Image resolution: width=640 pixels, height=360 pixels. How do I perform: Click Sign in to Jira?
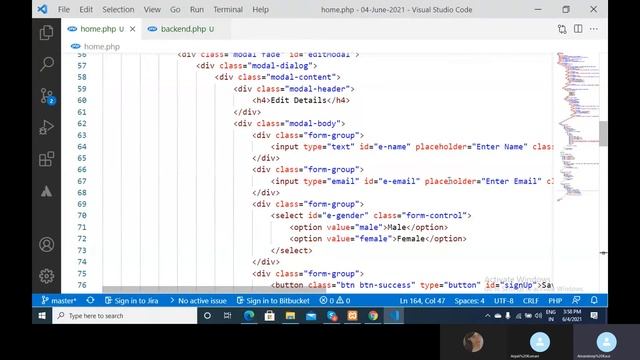pyautogui.click(x=131, y=301)
